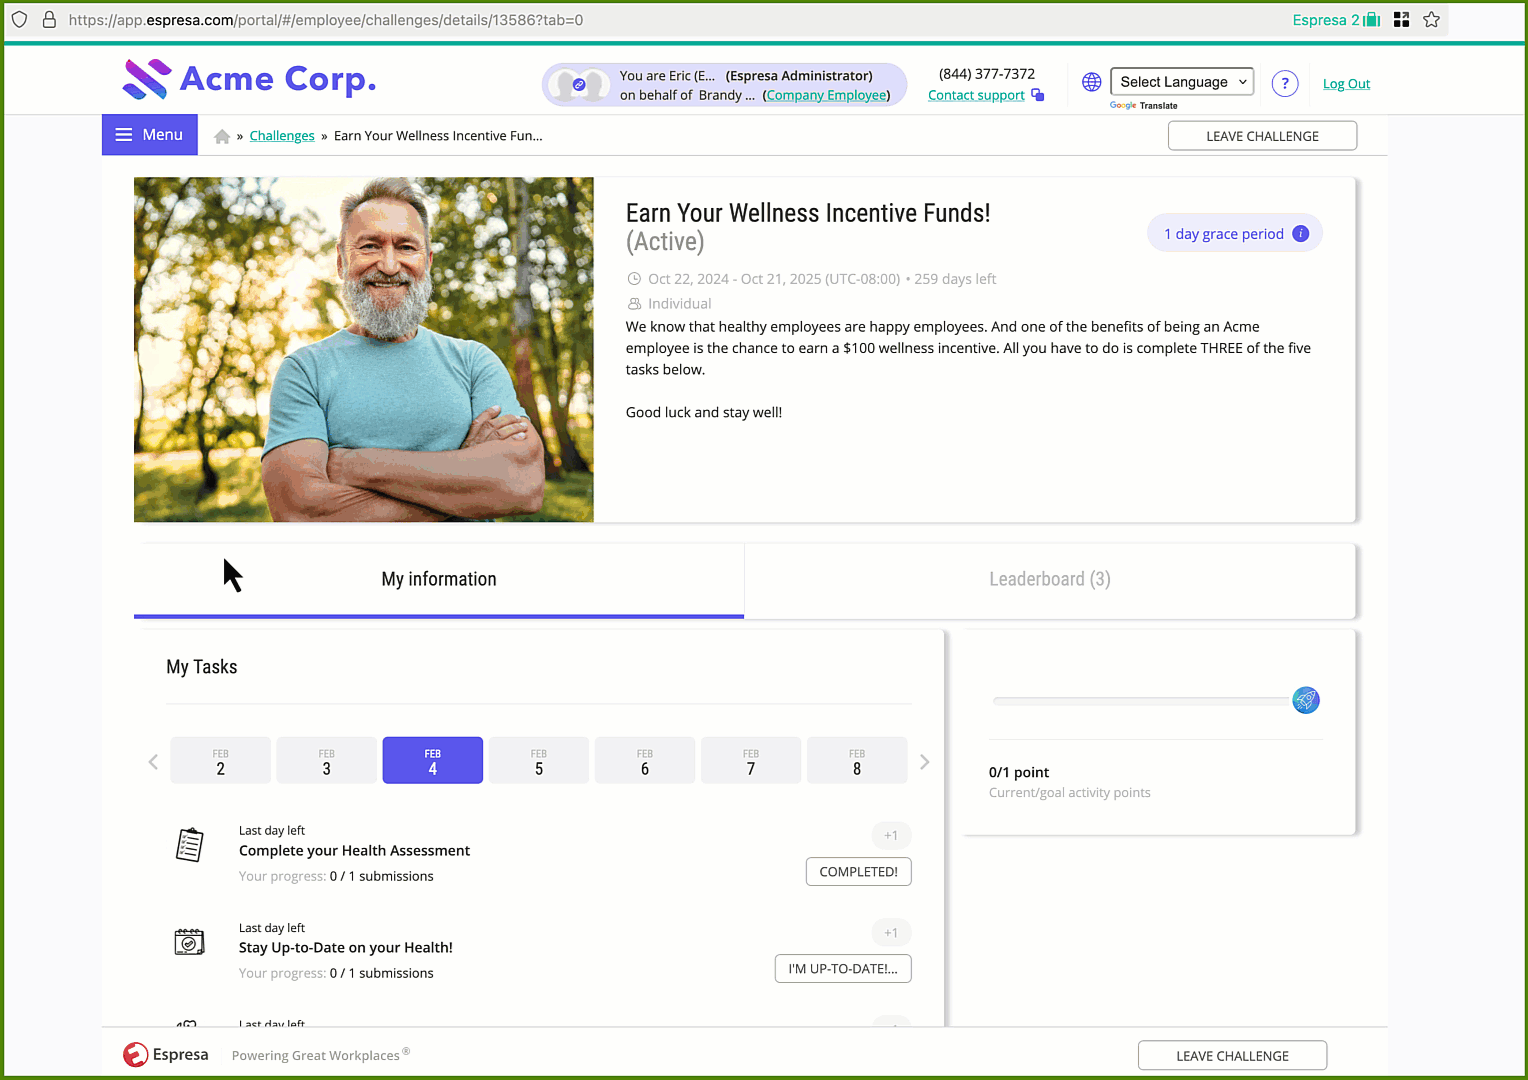
Task: Click the globe language icon
Action: pyautogui.click(x=1092, y=82)
